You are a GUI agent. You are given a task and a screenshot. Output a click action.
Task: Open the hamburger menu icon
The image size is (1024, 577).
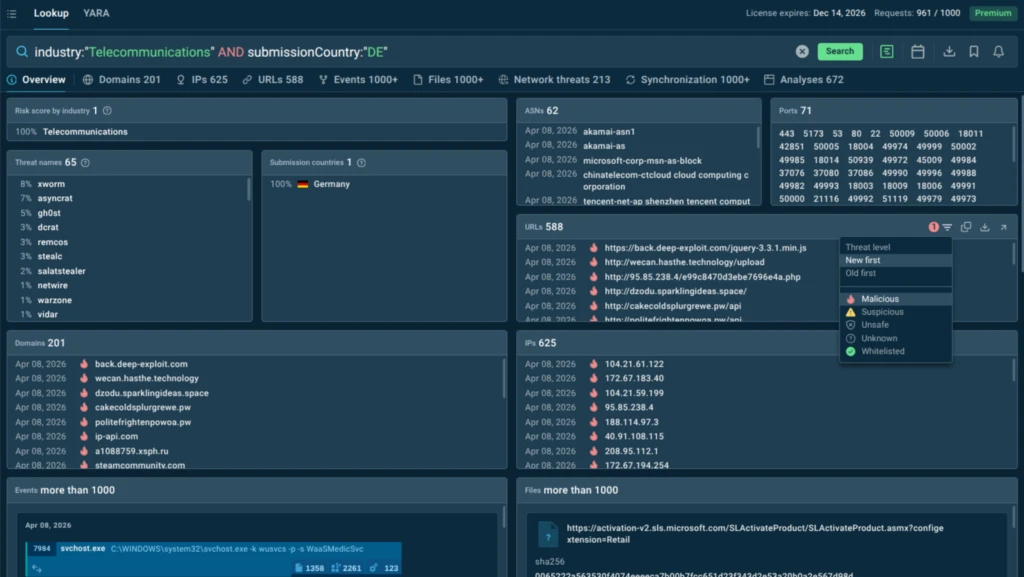[x=12, y=14]
